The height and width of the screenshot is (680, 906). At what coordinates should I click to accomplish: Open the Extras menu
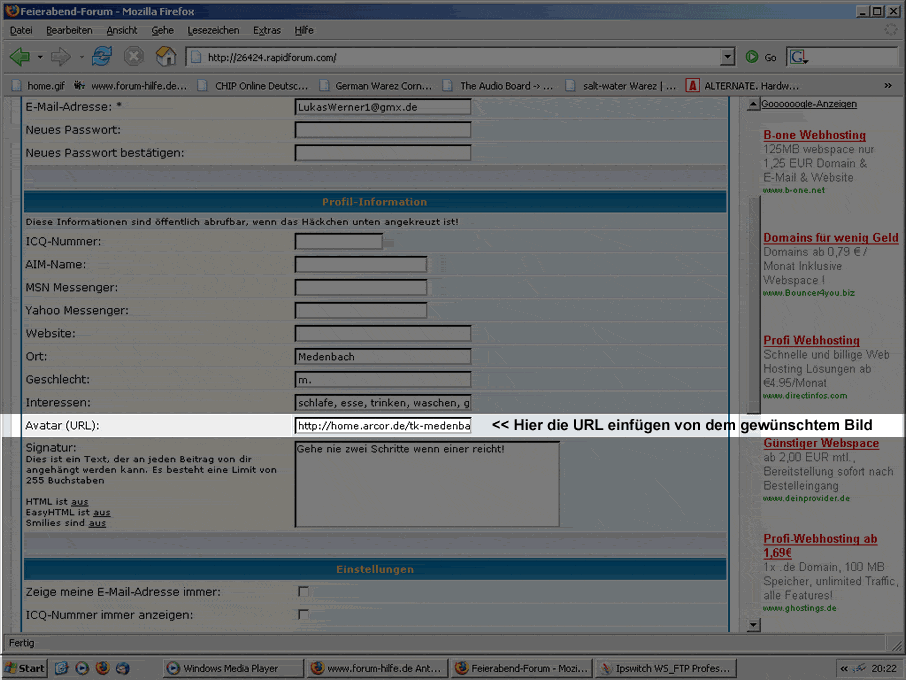tap(266, 31)
